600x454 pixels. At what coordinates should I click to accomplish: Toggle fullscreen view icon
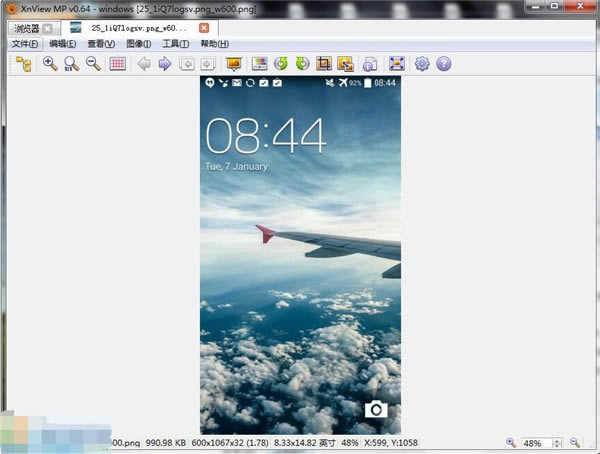click(x=397, y=64)
